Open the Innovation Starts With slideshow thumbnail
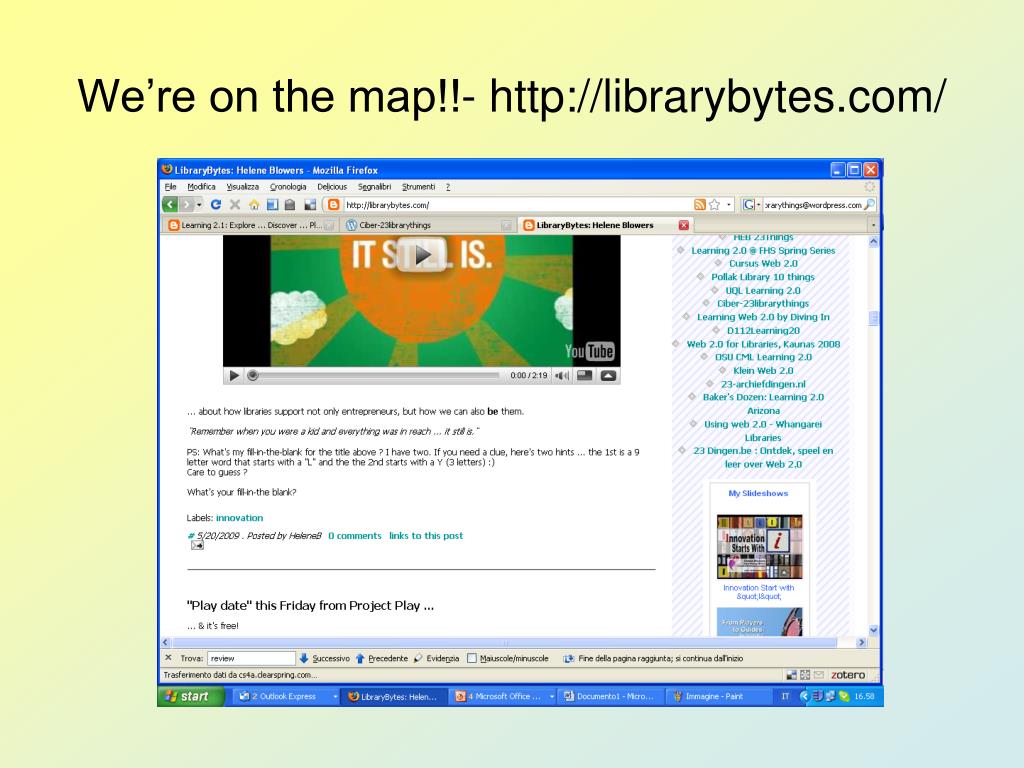This screenshot has width=1024, height=768. pos(760,547)
